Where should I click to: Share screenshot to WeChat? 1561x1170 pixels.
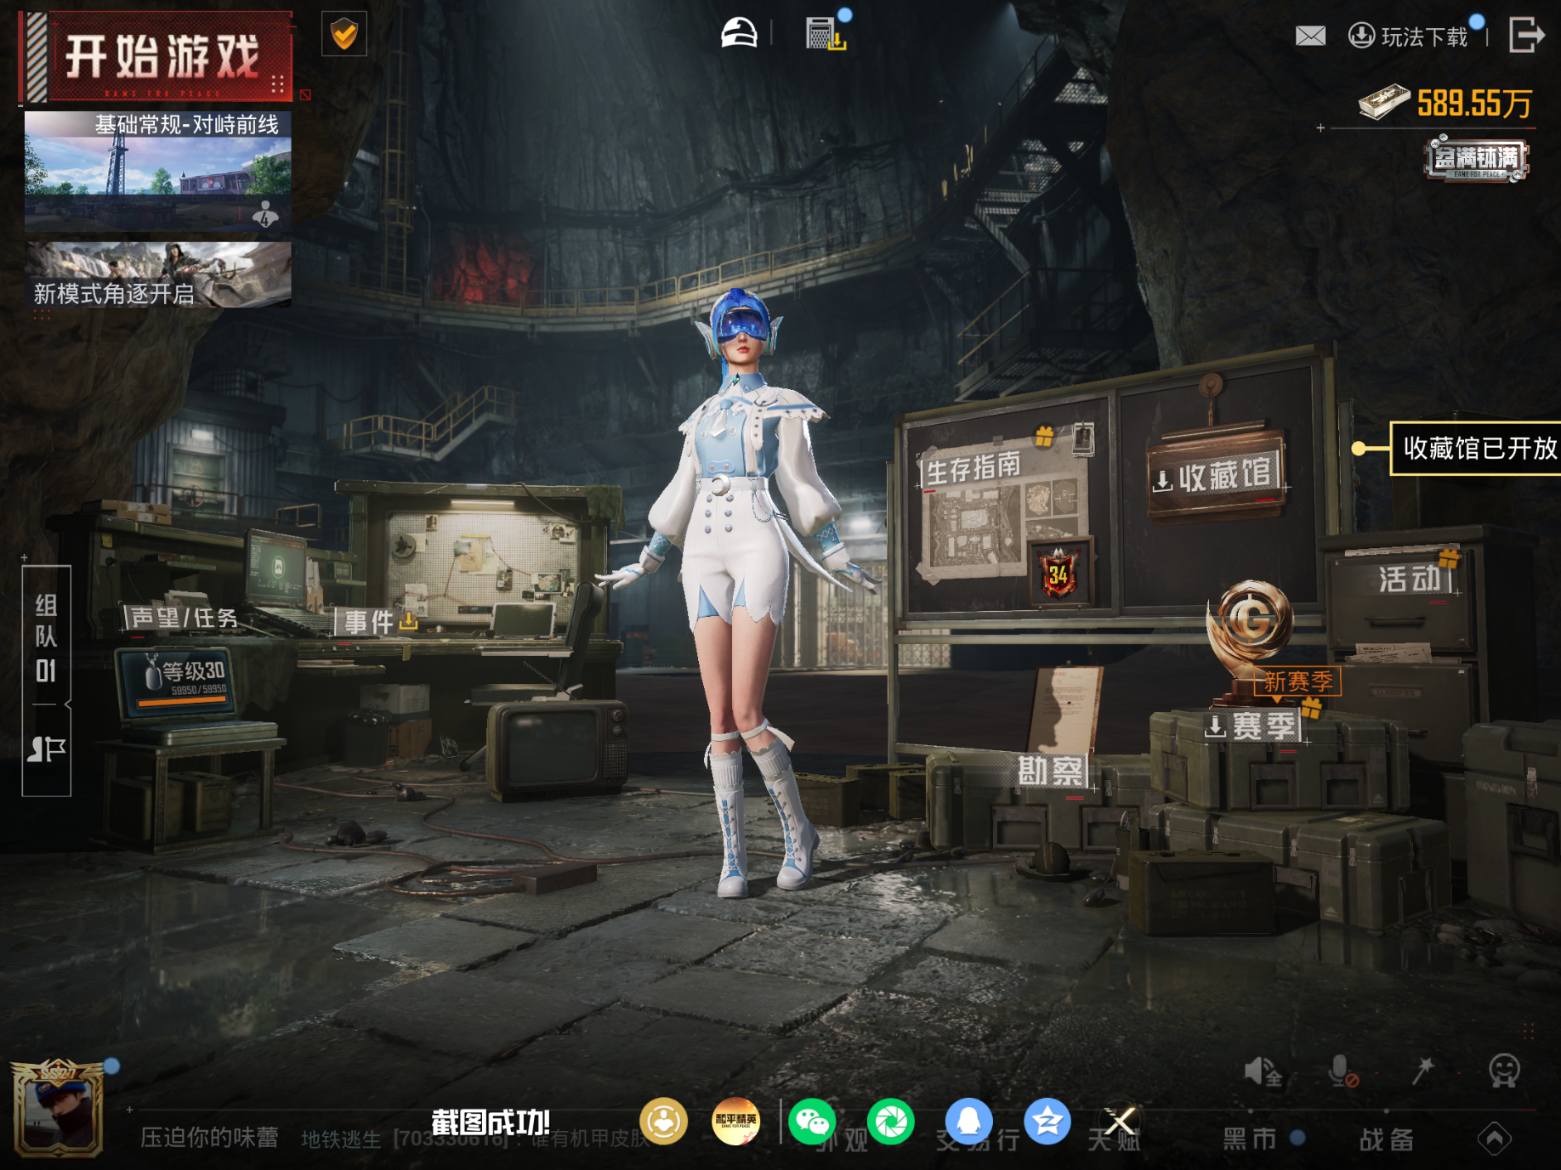tap(812, 1121)
